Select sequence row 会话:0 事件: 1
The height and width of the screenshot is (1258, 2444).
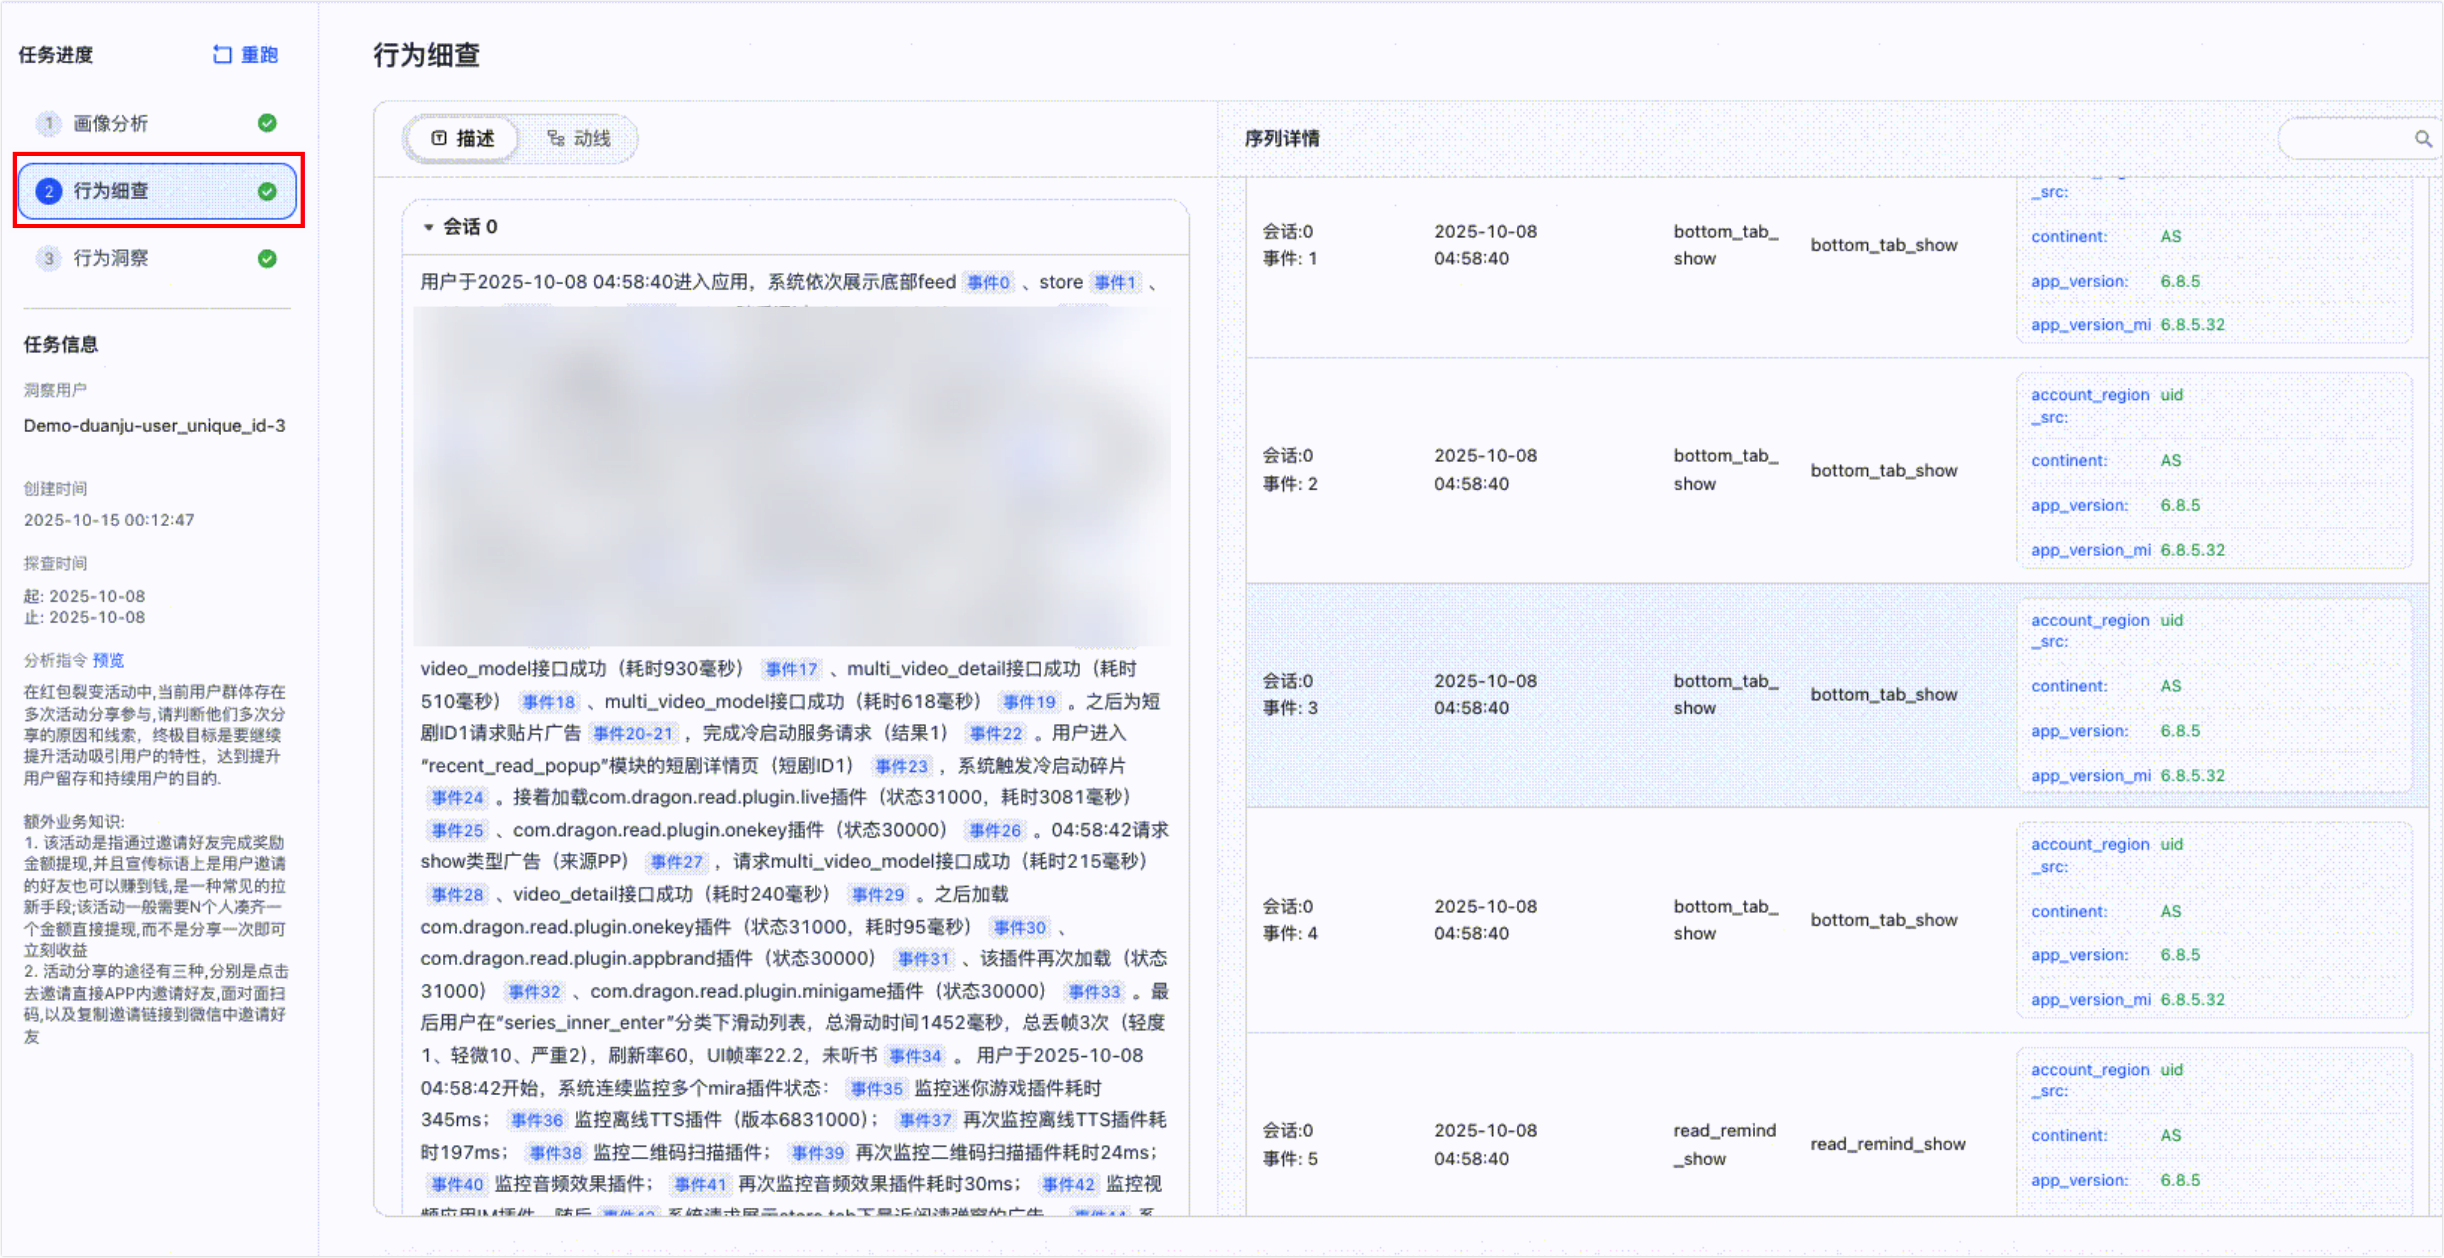(x=1837, y=268)
